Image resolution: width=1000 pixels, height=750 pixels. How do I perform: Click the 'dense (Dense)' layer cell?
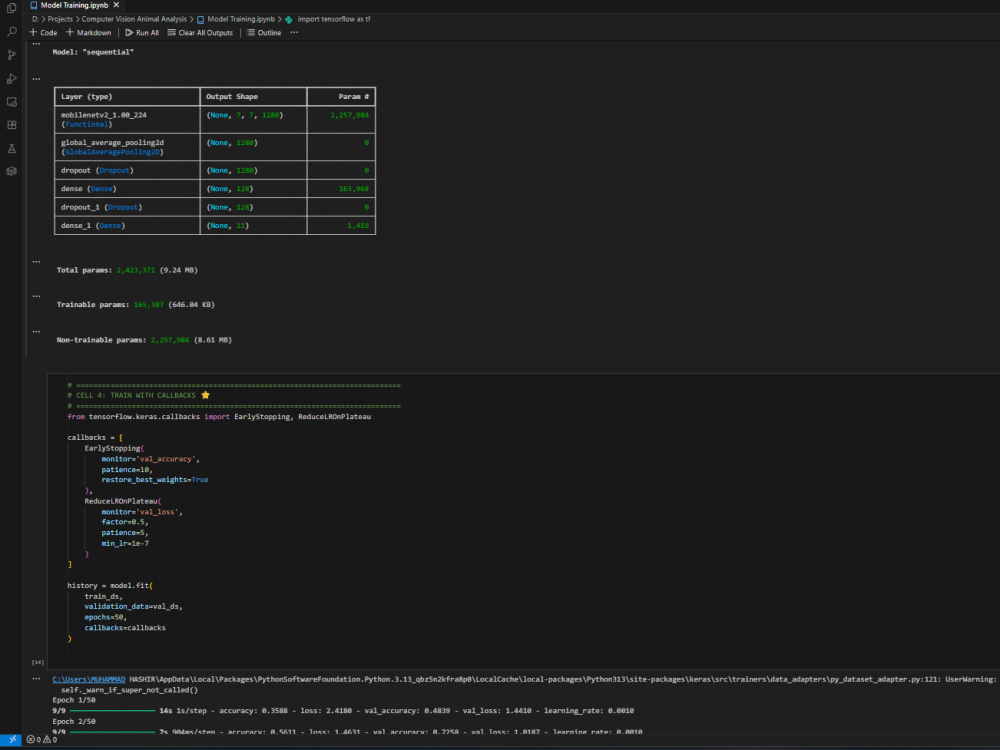pos(127,189)
